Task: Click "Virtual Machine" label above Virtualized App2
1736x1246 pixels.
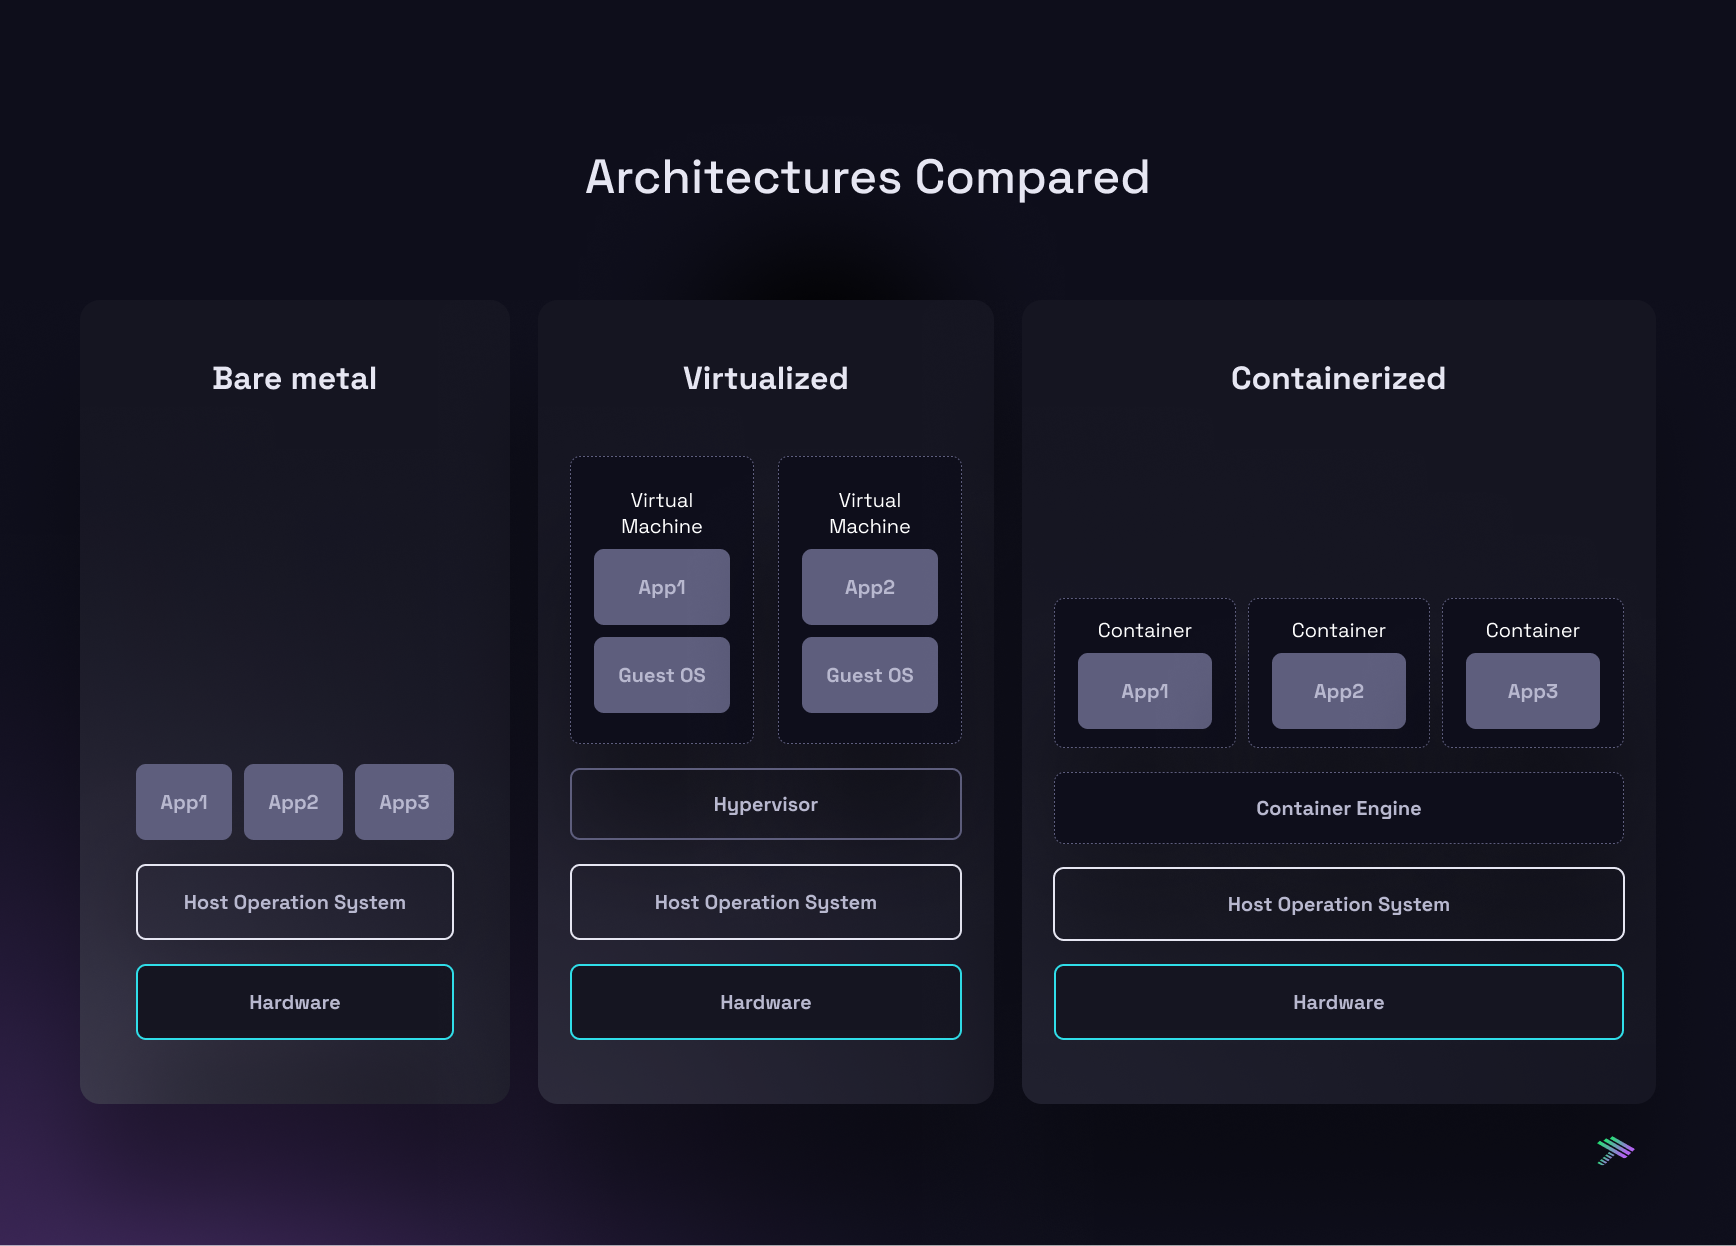Action: (x=870, y=513)
